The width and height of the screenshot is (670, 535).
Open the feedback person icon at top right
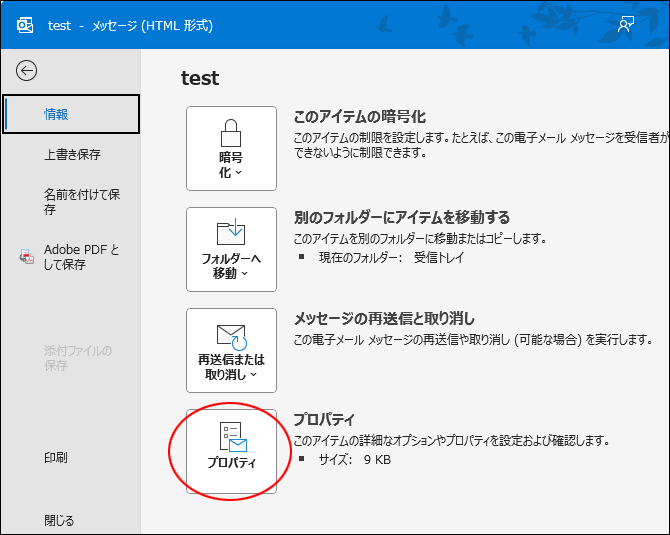[626, 25]
